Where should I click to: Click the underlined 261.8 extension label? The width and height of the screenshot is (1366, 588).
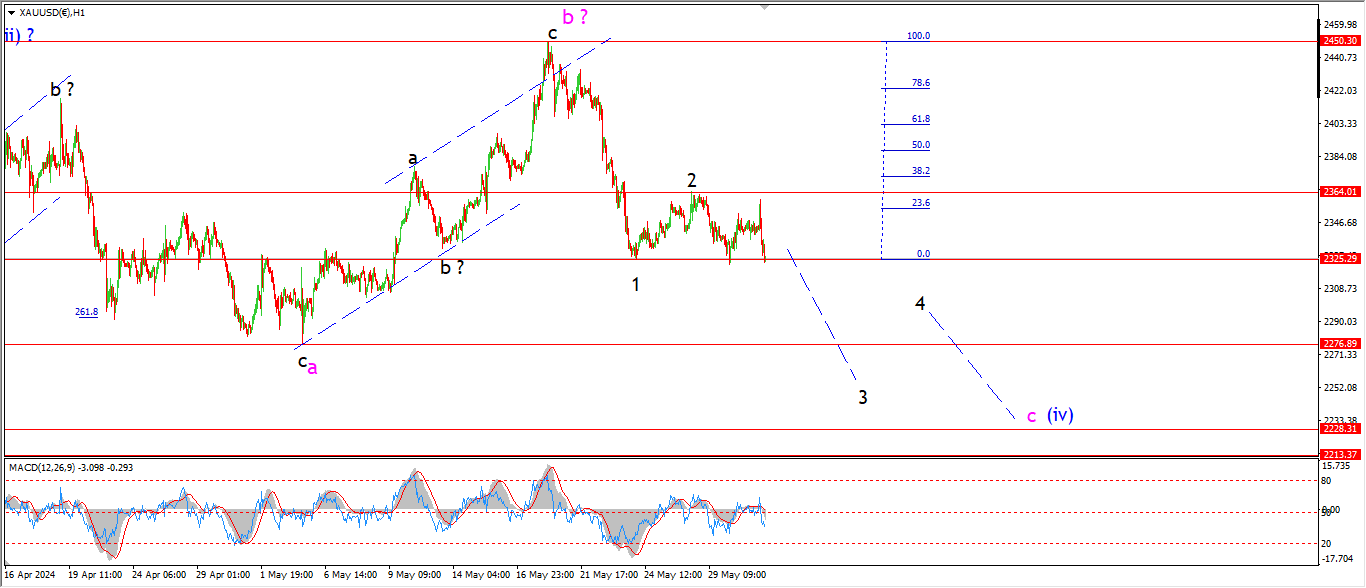point(86,312)
